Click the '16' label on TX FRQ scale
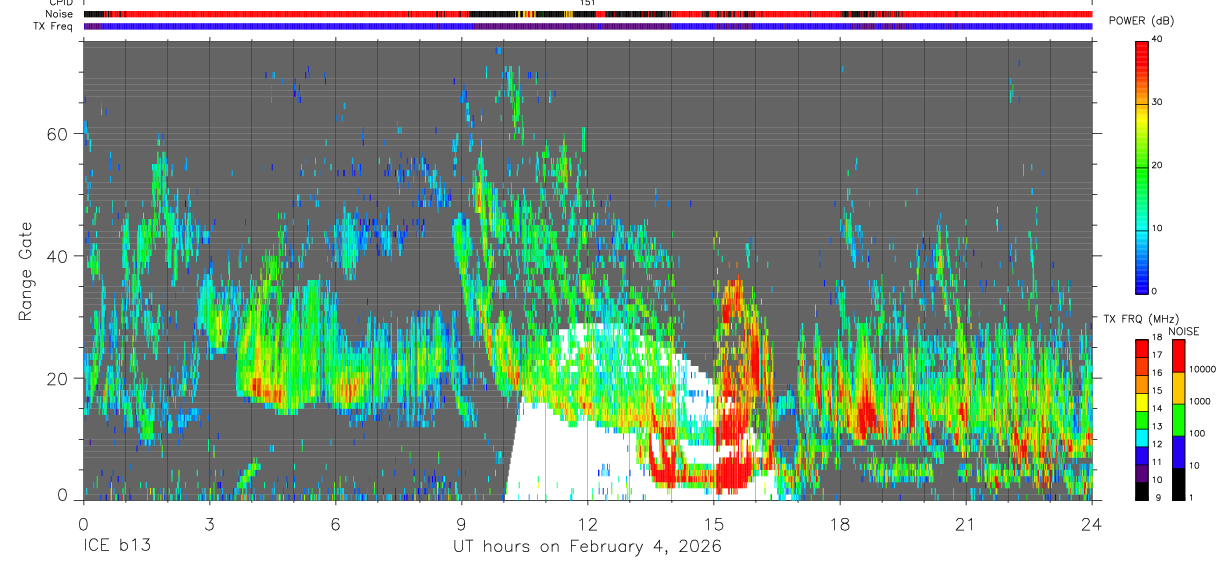Screen dimensions: 1228x567 [x=1157, y=372]
